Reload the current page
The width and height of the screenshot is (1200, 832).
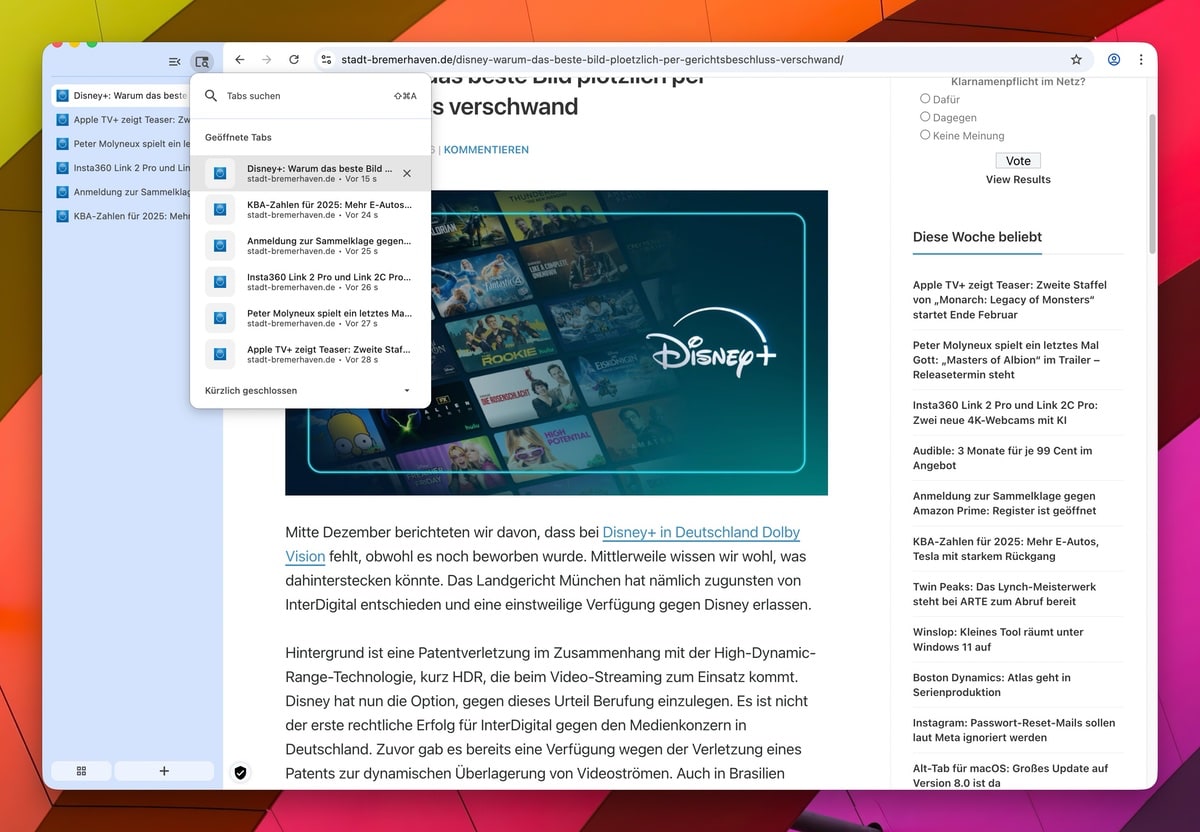coord(294,60)
